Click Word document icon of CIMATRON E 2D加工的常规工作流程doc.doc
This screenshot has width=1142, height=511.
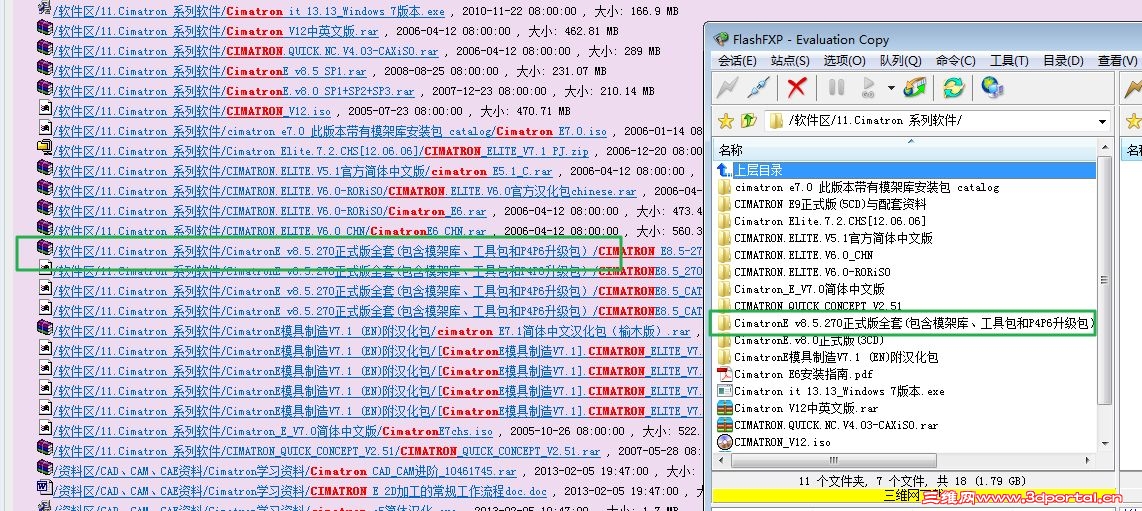tap(44, 487)
